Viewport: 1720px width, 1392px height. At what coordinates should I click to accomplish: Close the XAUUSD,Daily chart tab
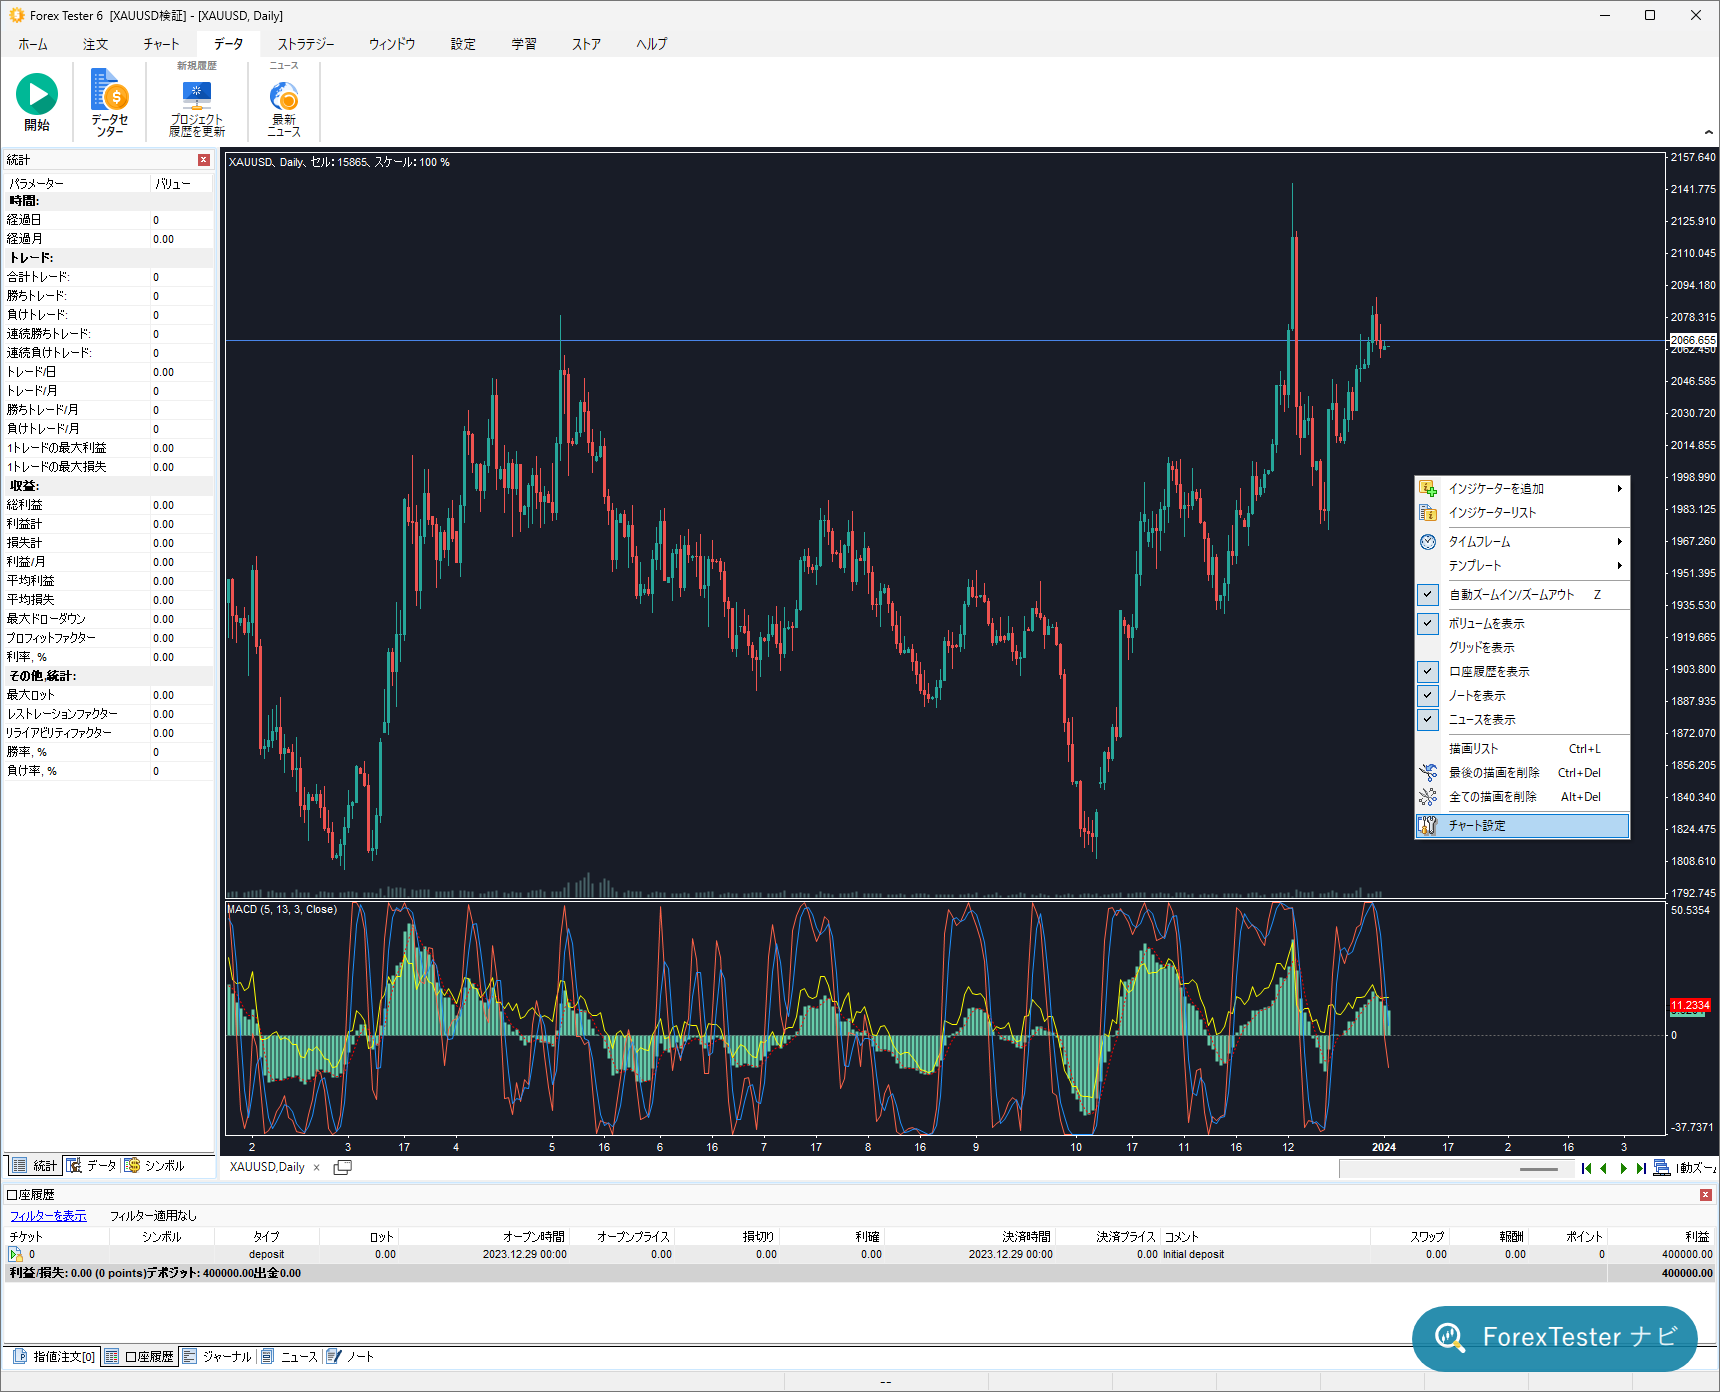(x=317, y=1167)
